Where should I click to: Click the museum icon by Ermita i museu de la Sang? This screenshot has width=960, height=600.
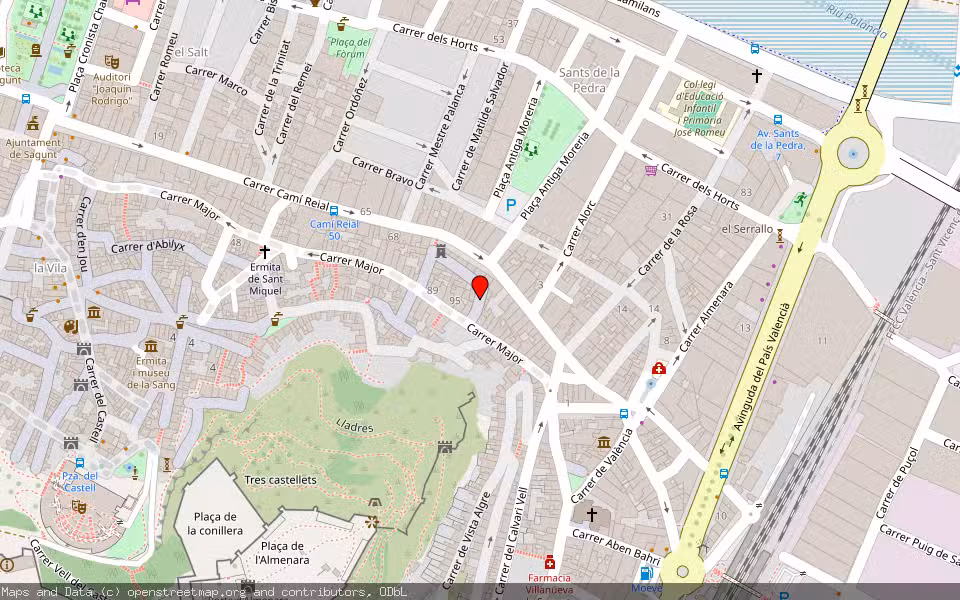pyautogui.click(x=150, y=347)
